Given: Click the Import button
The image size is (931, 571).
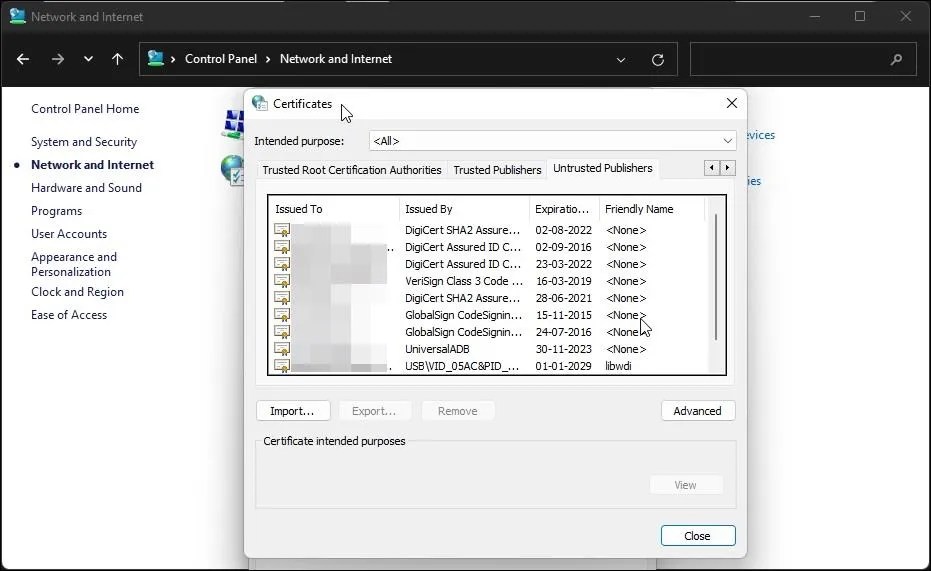Looking at the screenshot, I should point(293,411).
